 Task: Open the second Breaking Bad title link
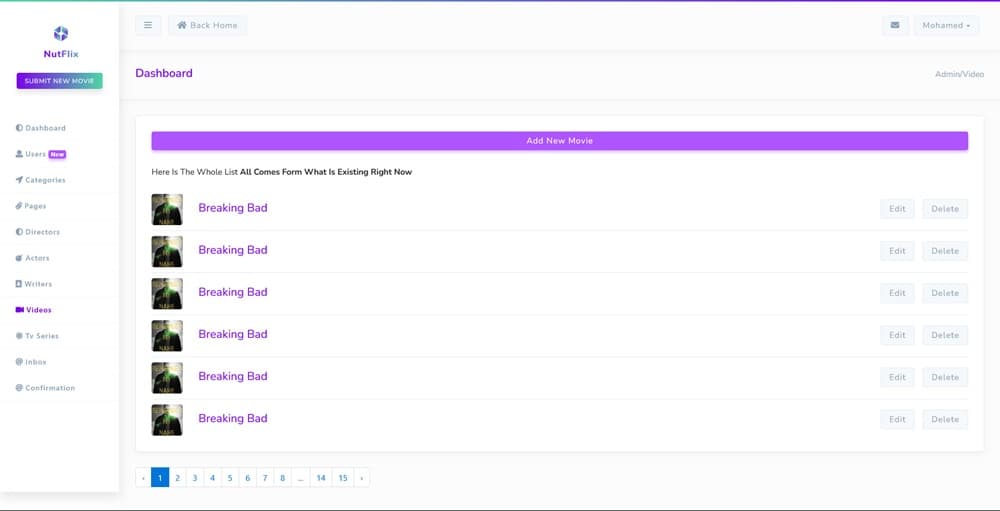233,250
